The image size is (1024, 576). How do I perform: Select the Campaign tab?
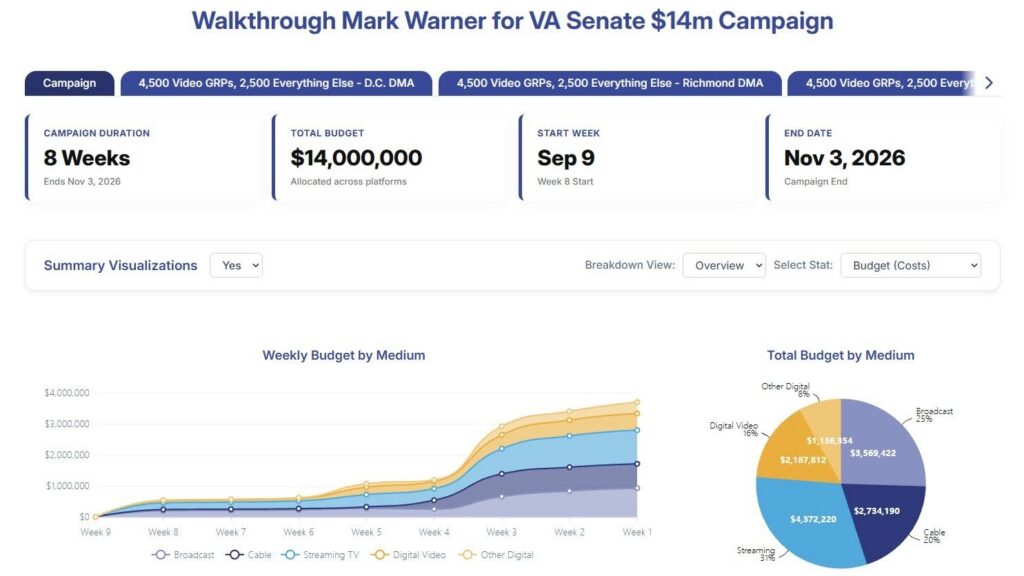69,83
